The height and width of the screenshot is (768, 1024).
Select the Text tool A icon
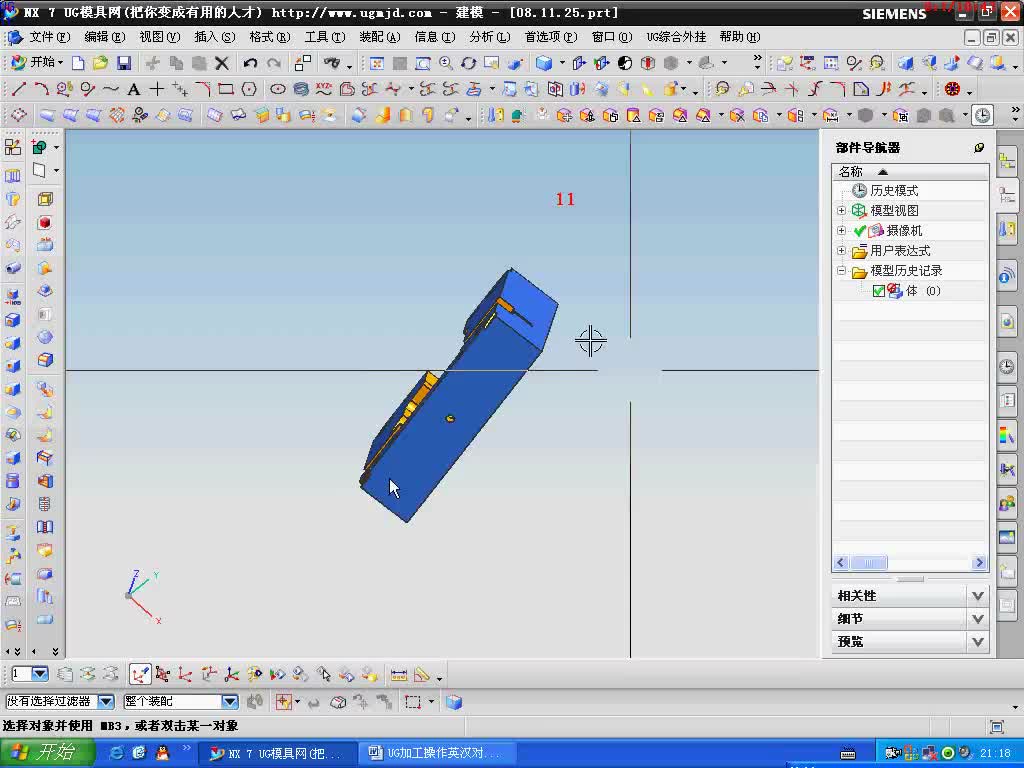point(133,89)
